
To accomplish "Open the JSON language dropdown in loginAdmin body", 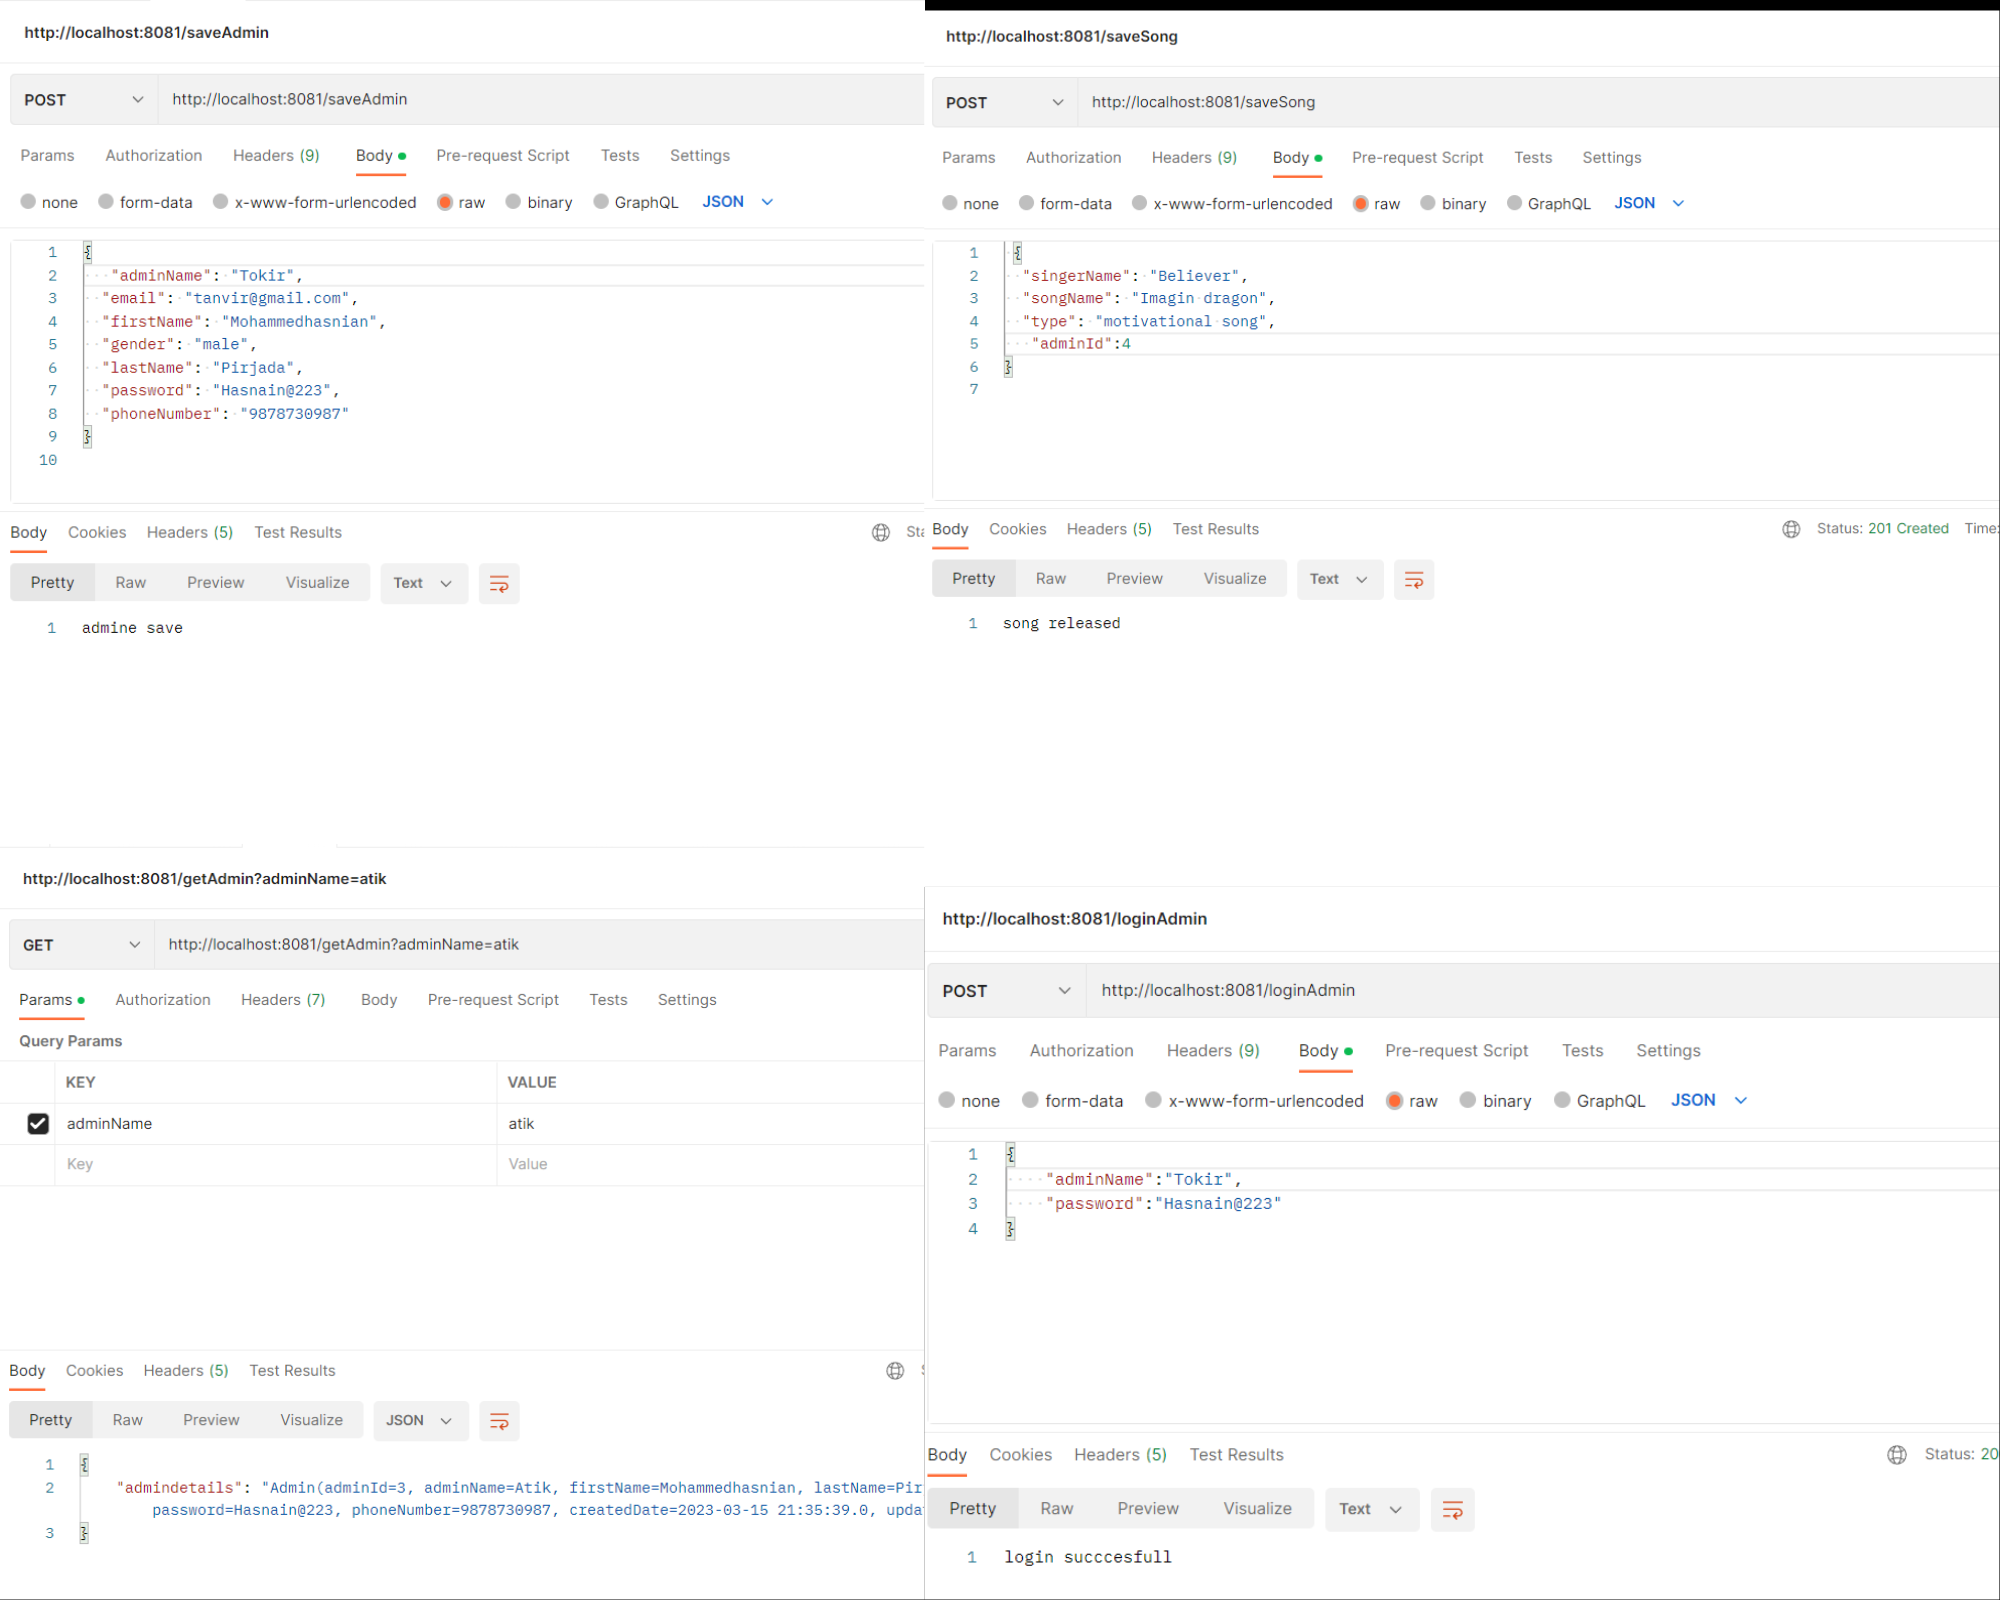I will (x=1708, y=1100).
